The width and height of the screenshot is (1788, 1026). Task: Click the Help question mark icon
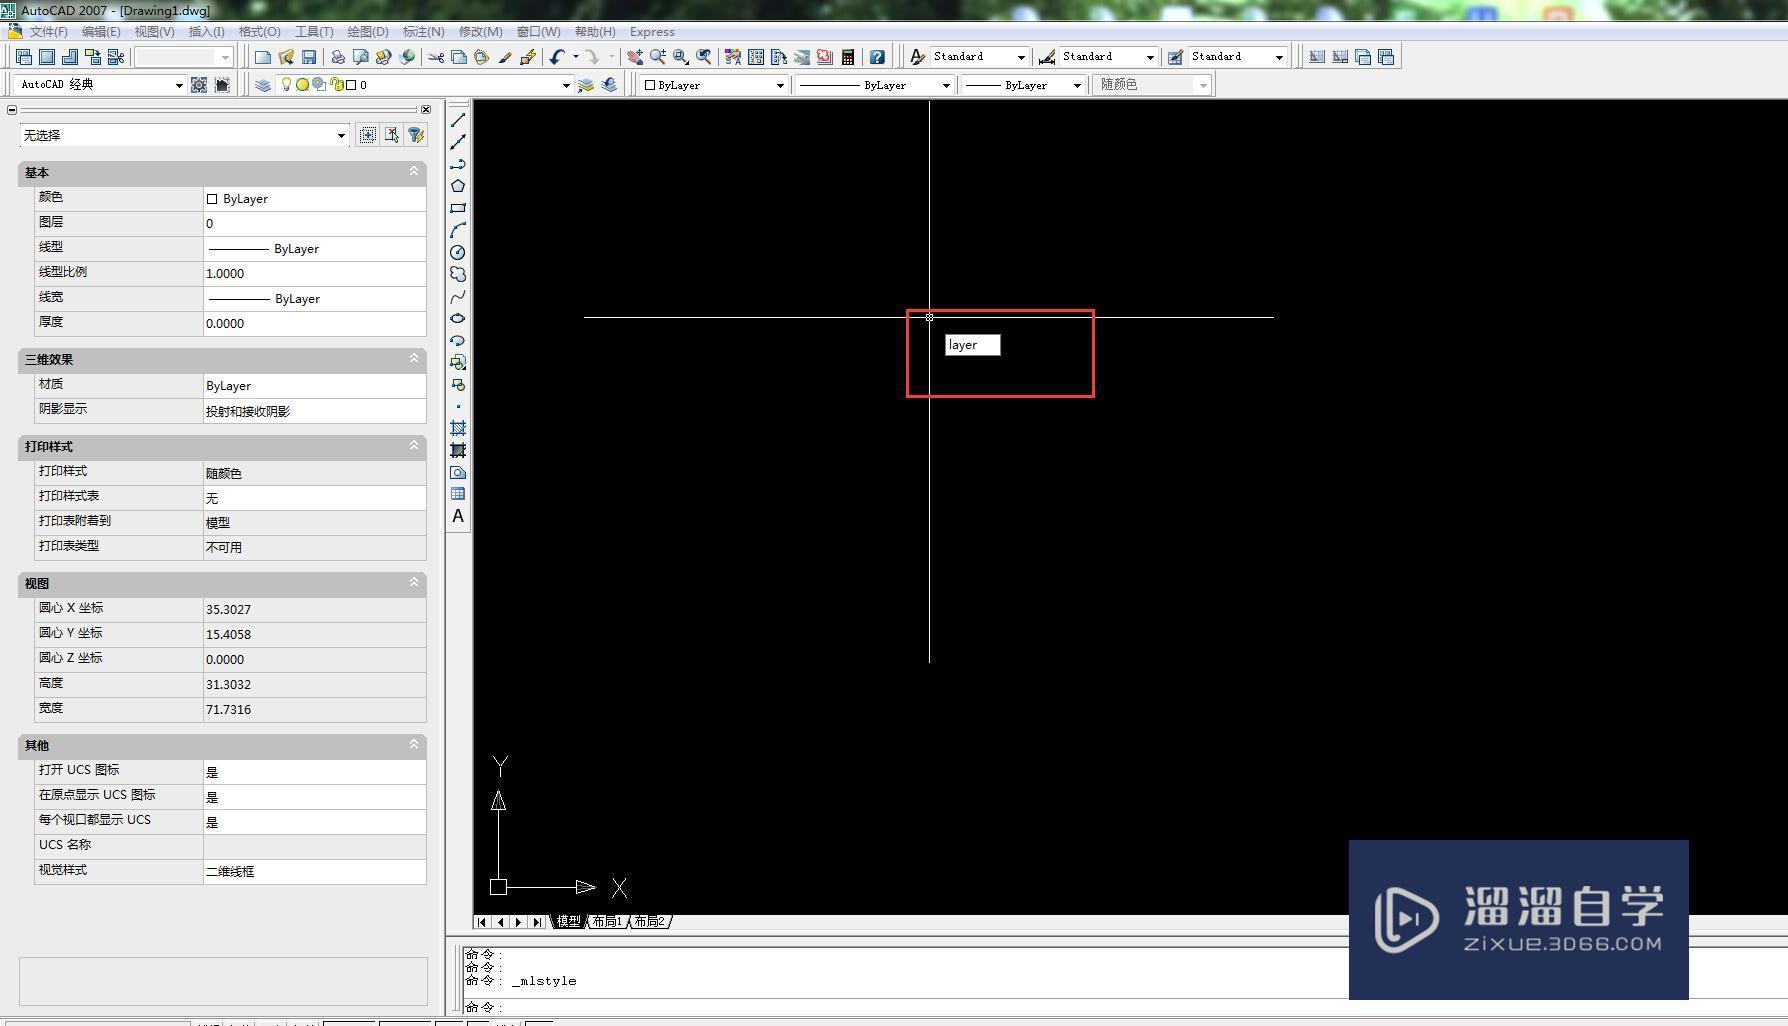tap(877, 57)
